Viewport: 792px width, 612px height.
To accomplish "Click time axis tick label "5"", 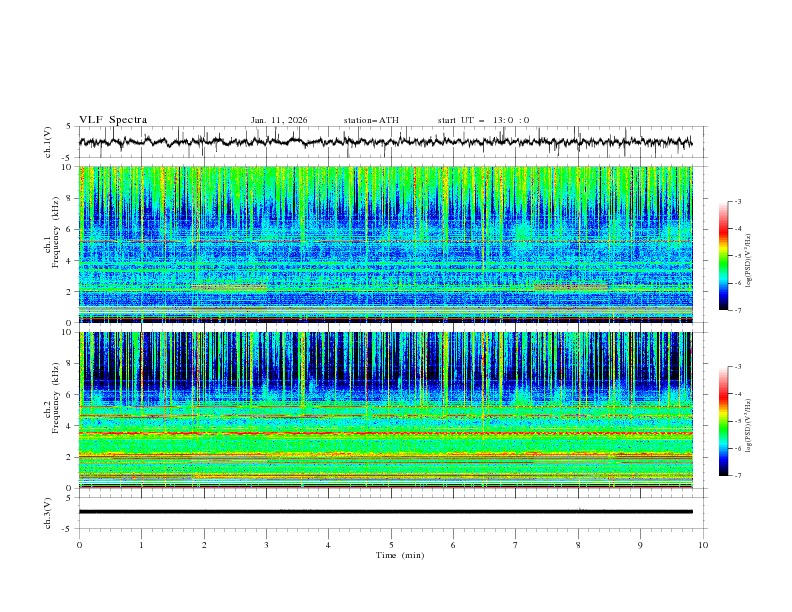I will tap(391, 545).
